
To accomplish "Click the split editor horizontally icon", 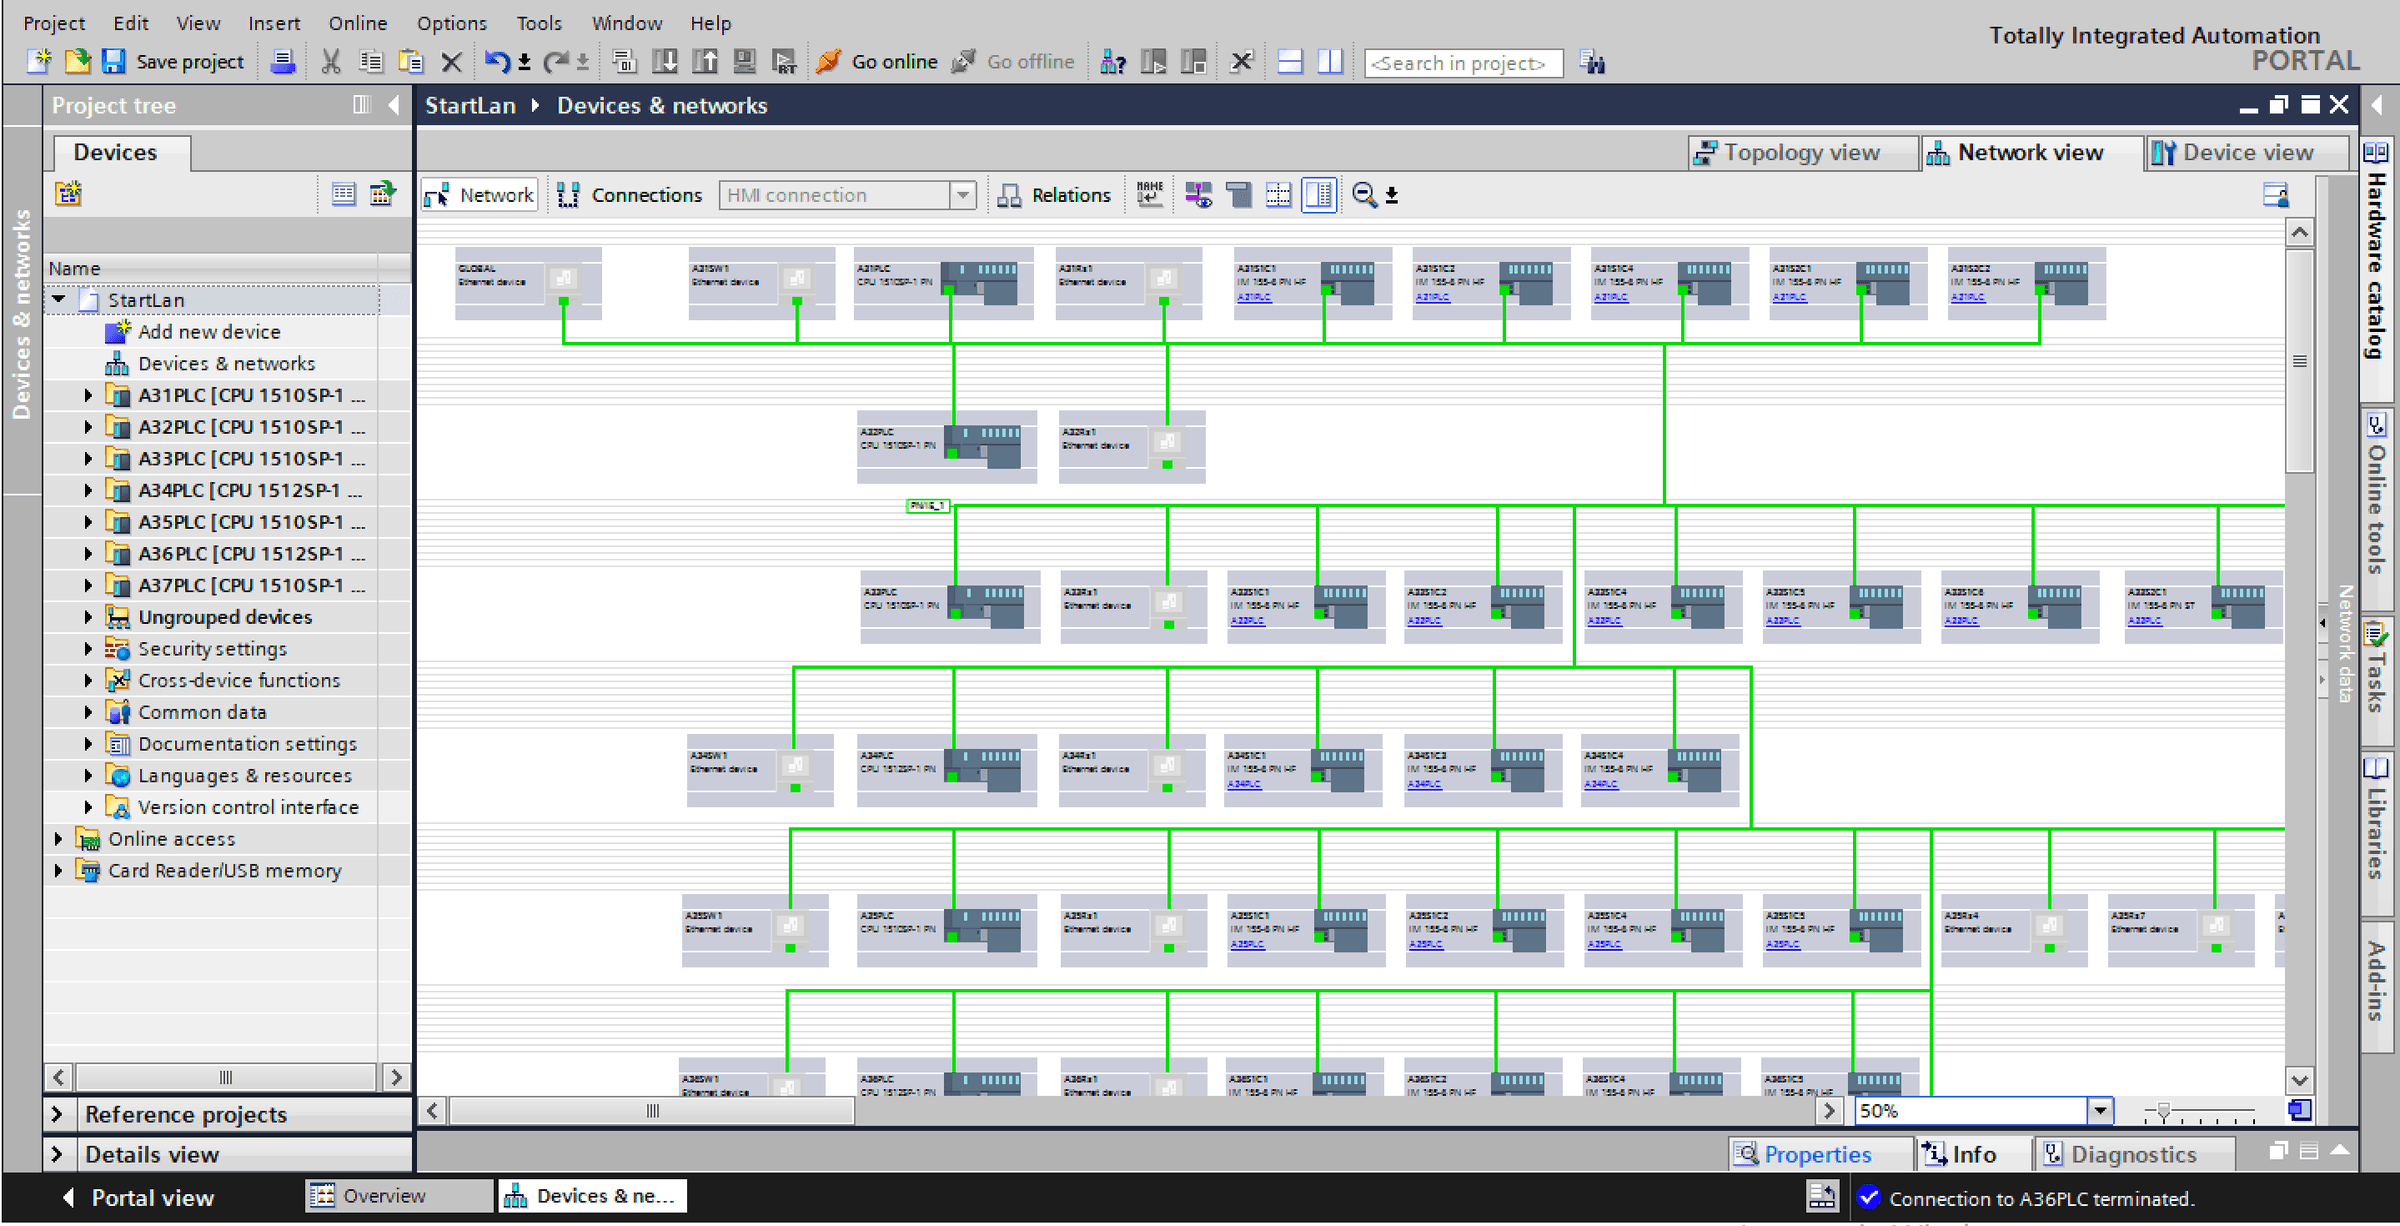I will point(1290,62).
